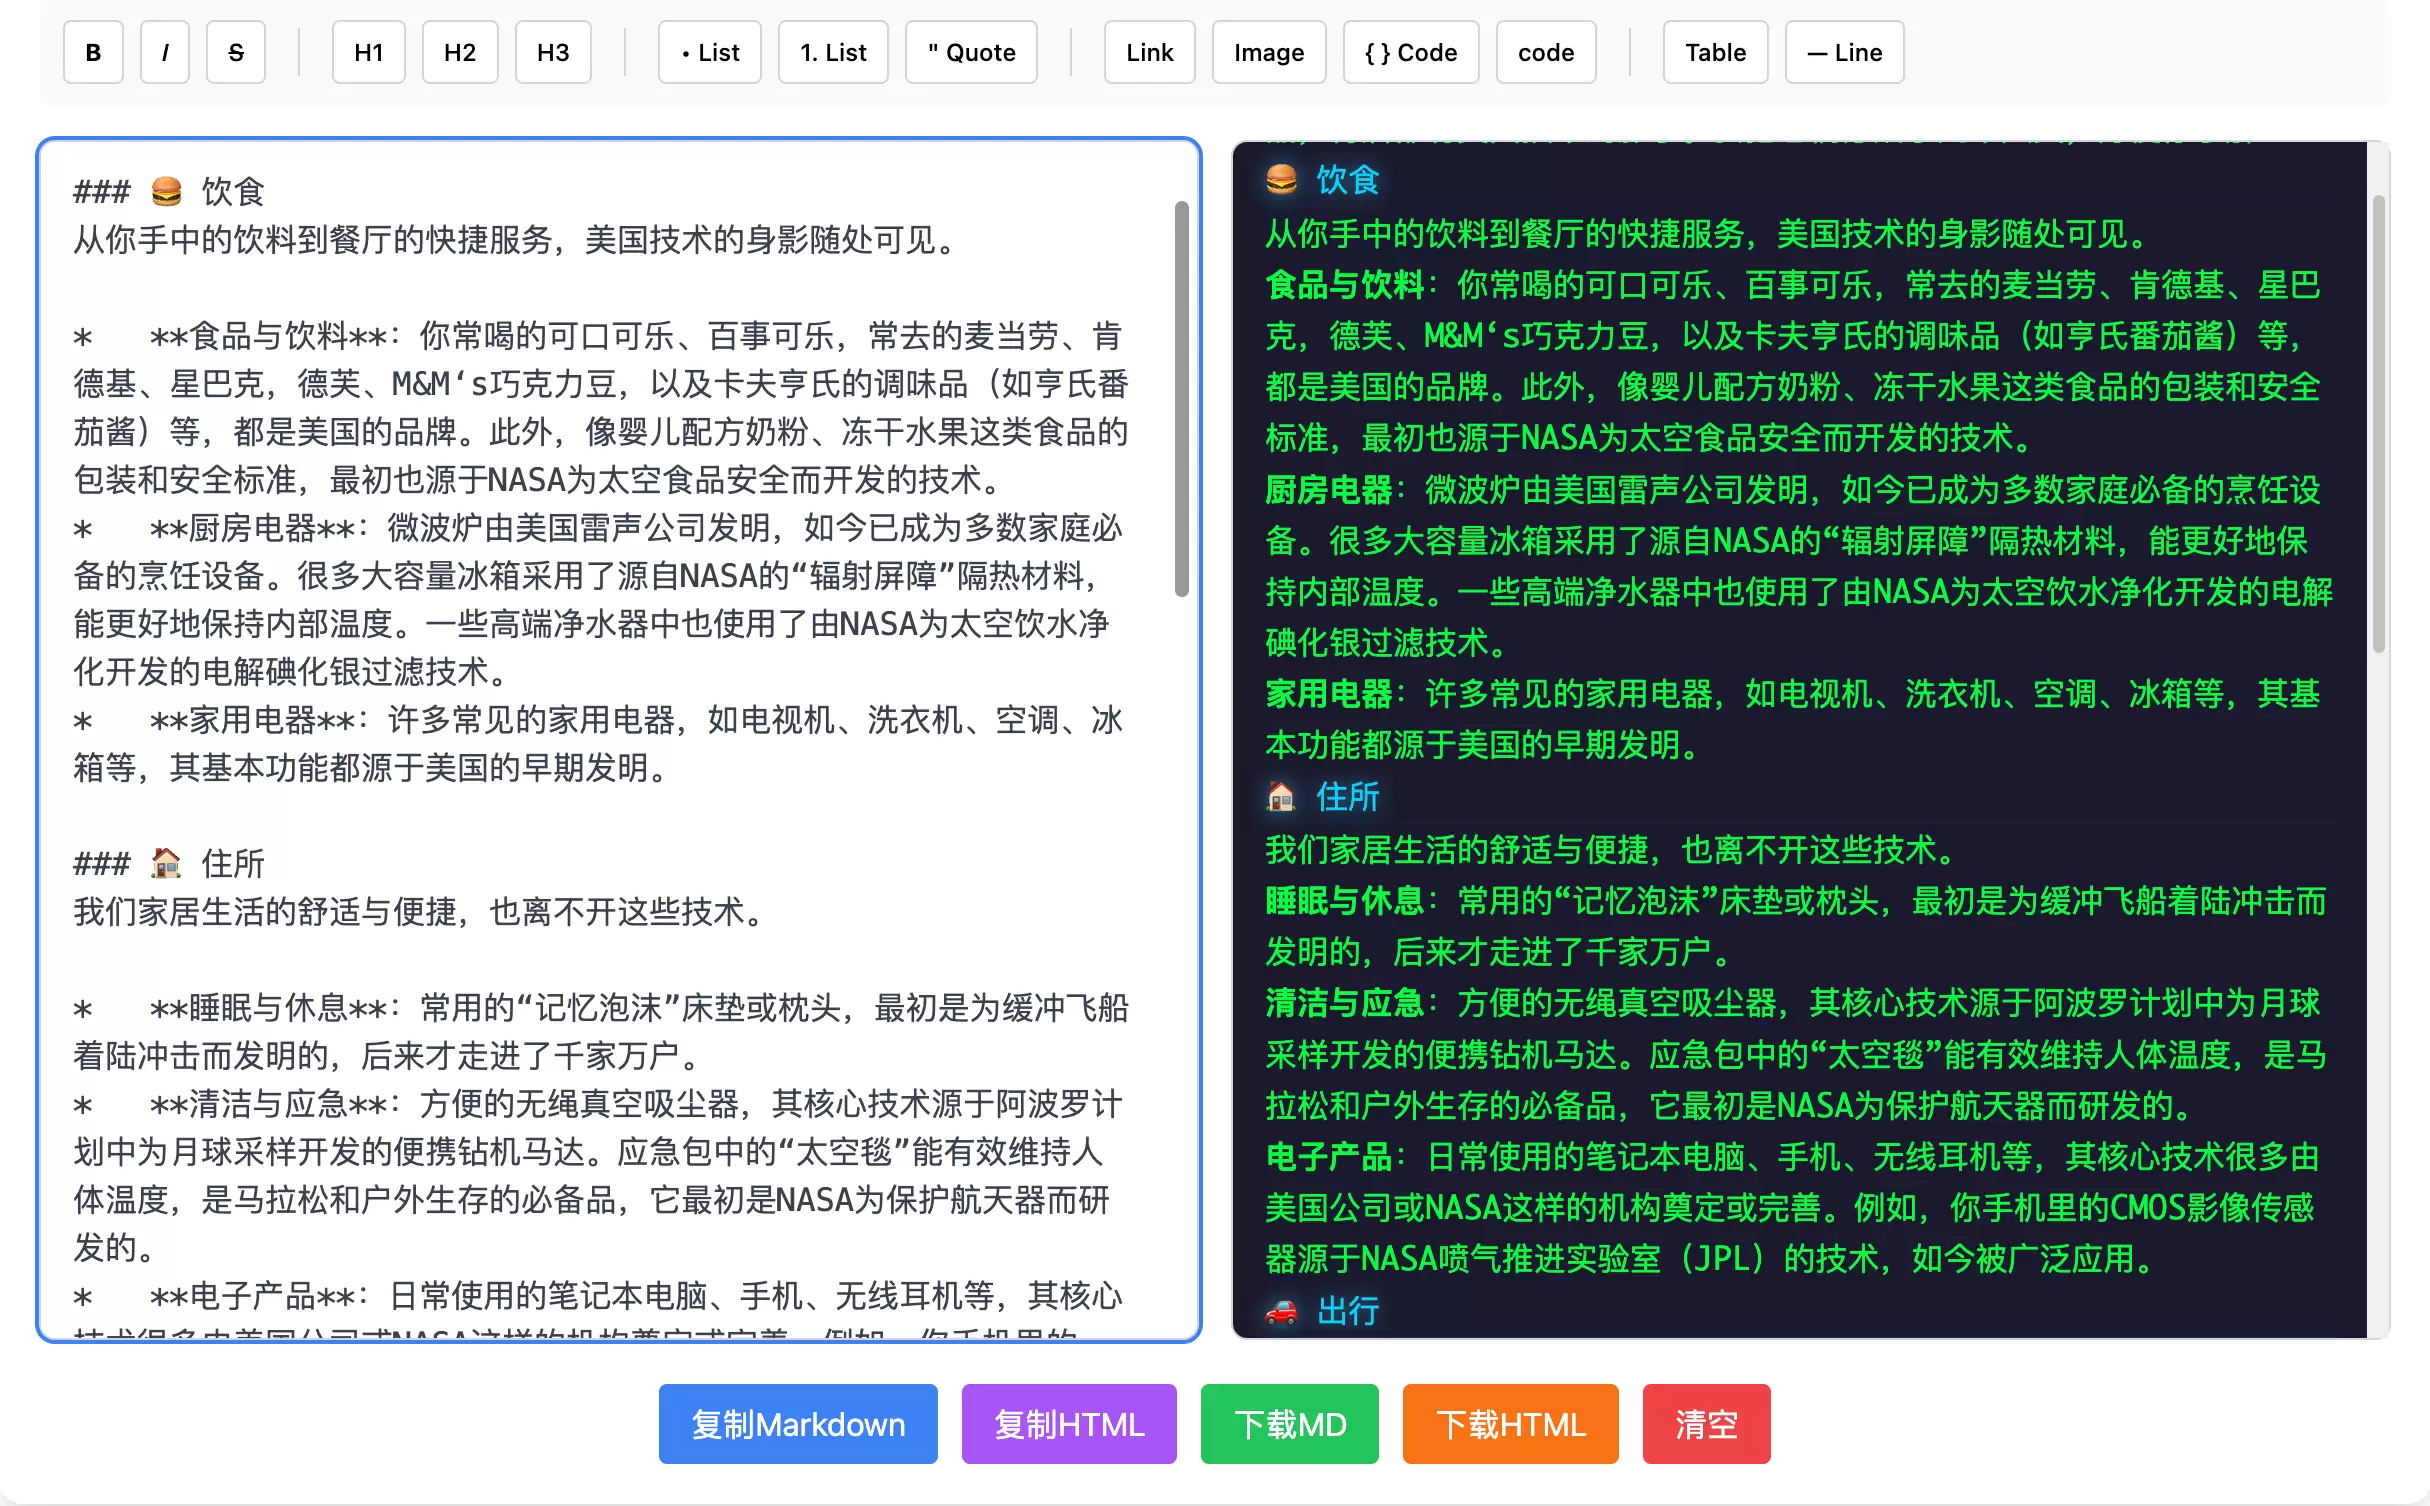Click **睡眠与休息** in the markdown editor

[269, 1008]
